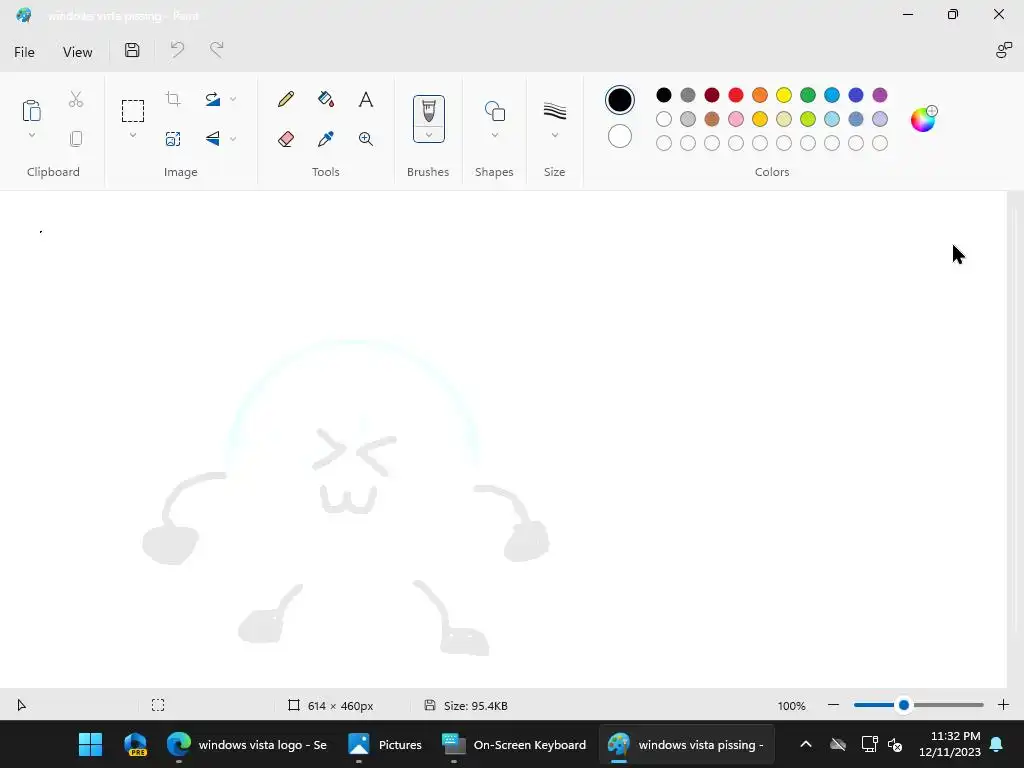Click the Shapes gallery icon

point(494,111)
